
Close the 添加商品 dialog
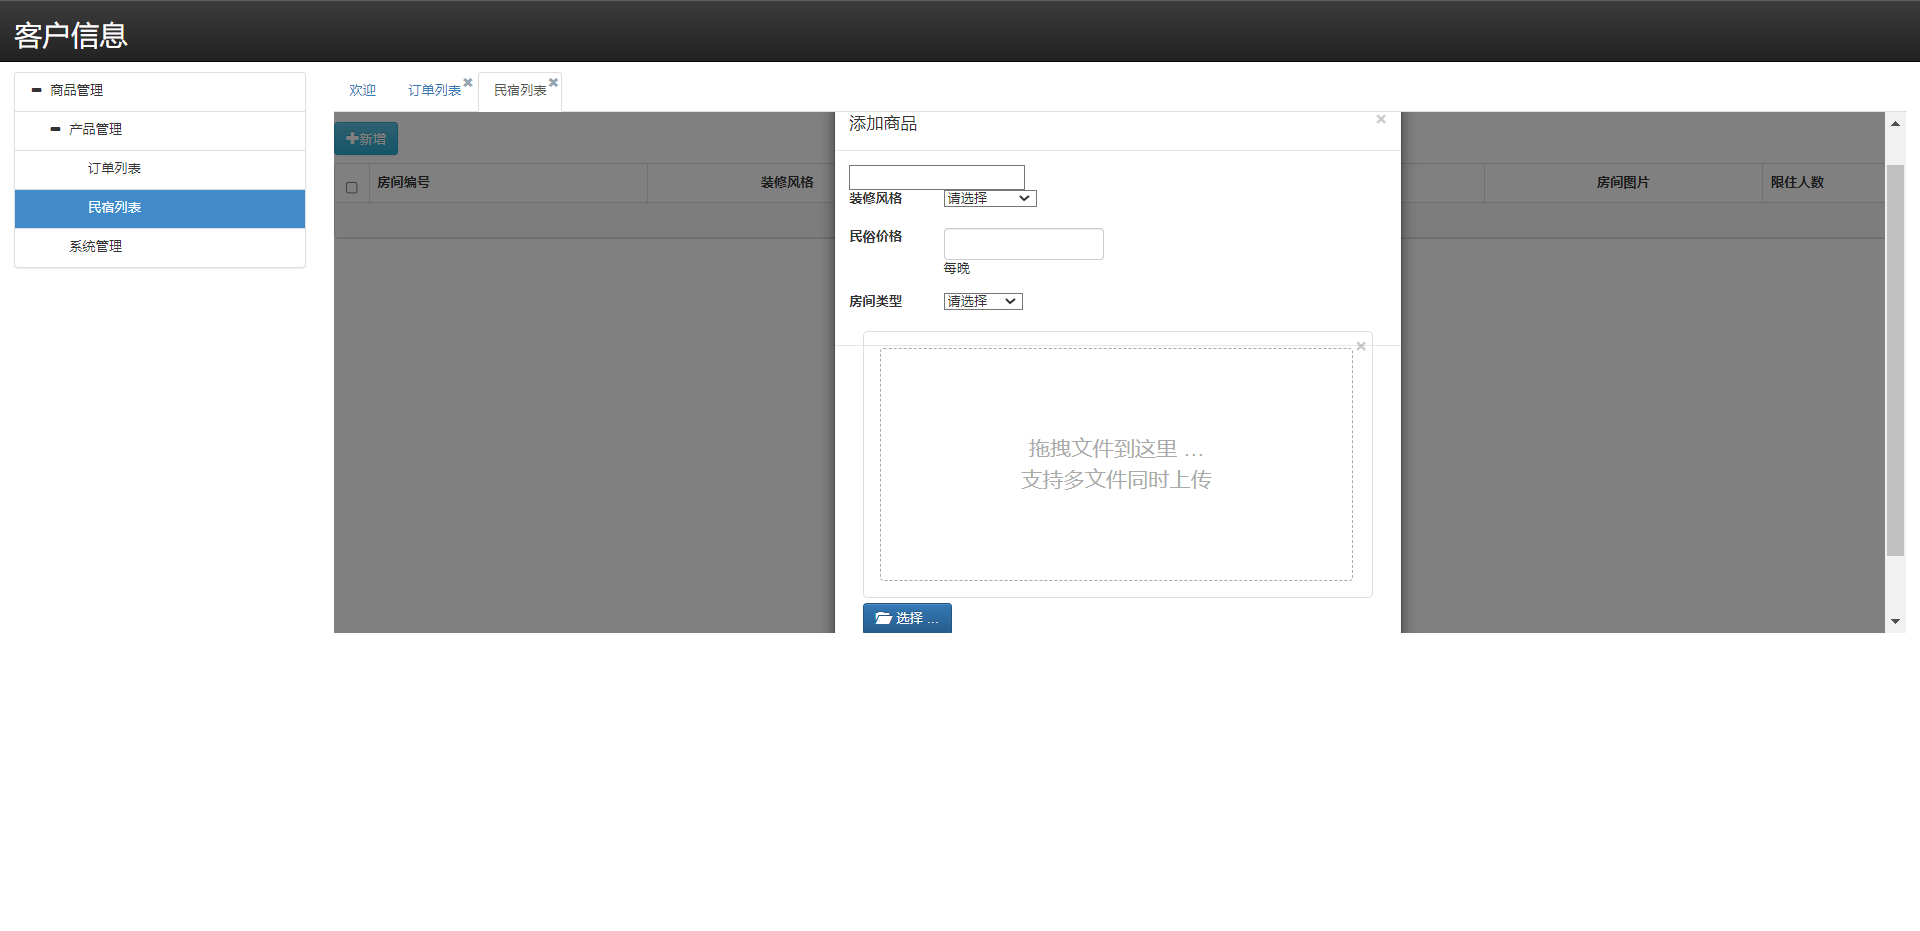(1381, 120)
